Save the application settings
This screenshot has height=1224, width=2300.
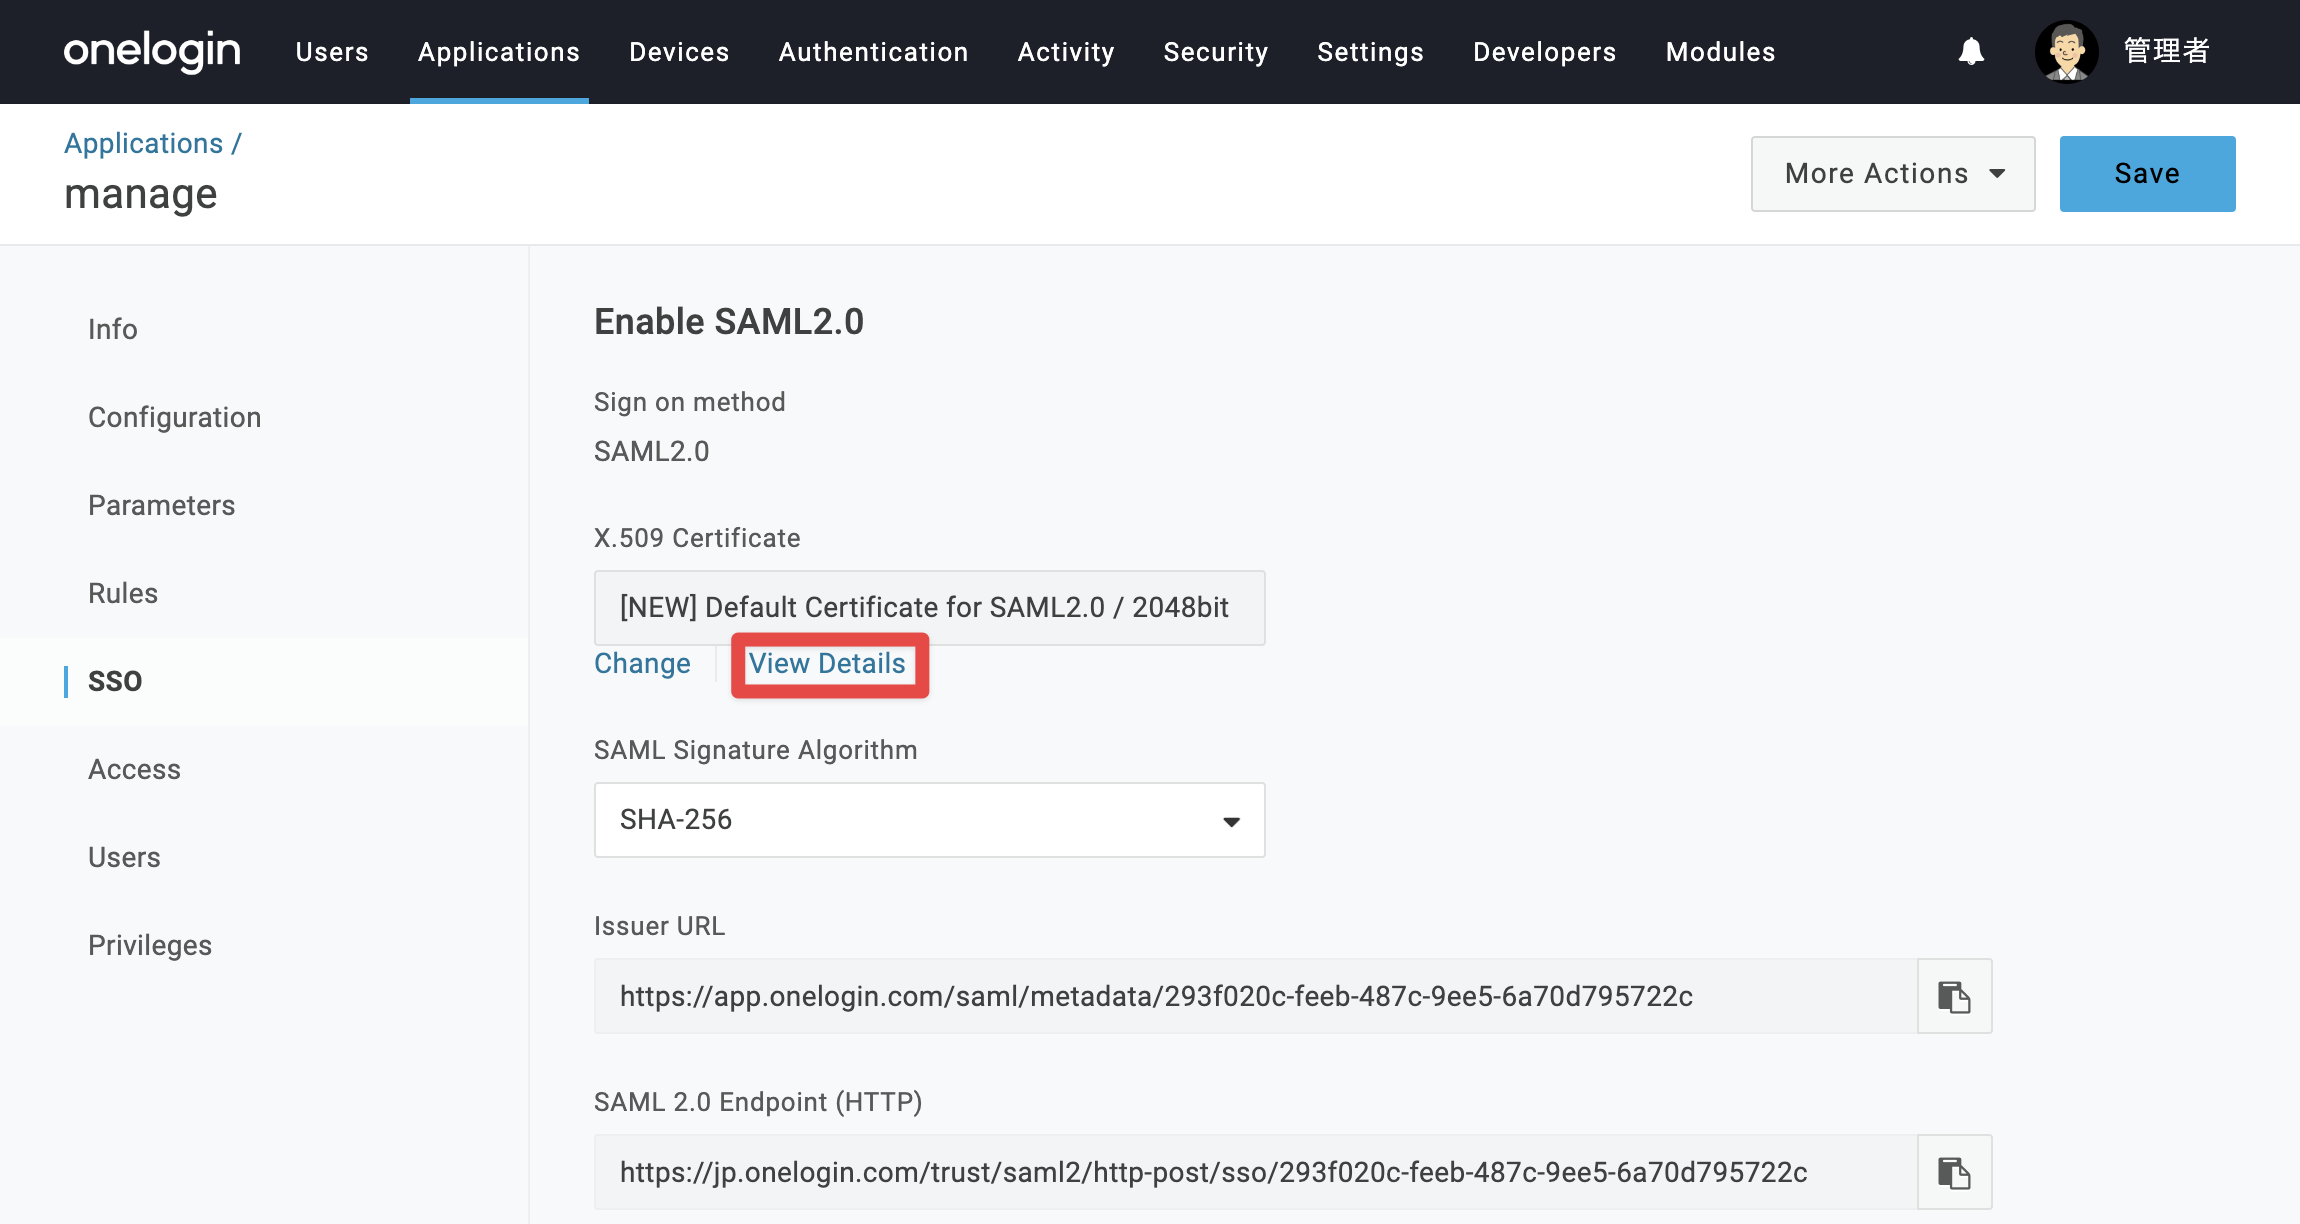tap(2147, 174)
